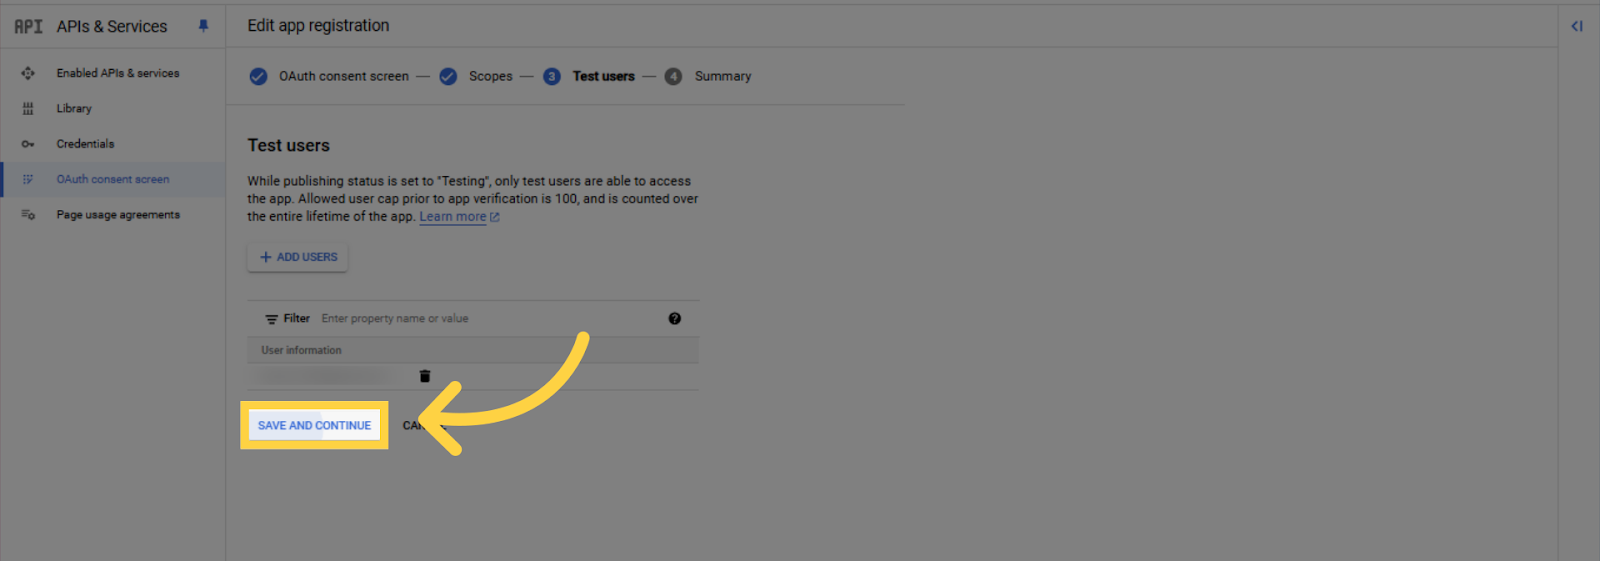Image resolution: width=1600 pixels, height=561 pixels.
Task: Click the filter lines icon
Action: coord(271,319)
